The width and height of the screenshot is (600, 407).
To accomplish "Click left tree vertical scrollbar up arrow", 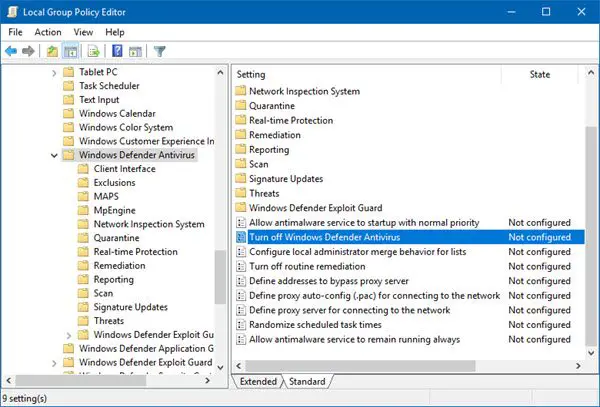I will 220,72.
